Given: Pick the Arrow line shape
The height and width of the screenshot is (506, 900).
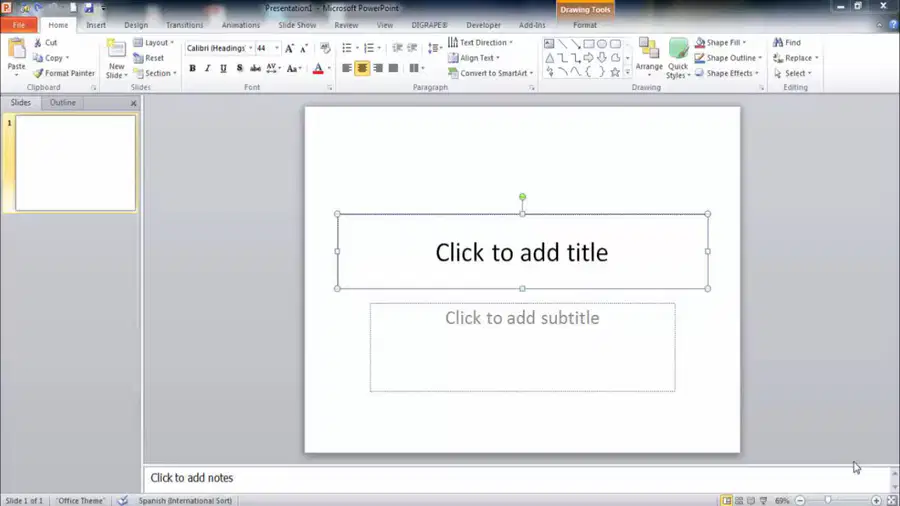Looking at the screenshot, I should [x=576, y=44].
